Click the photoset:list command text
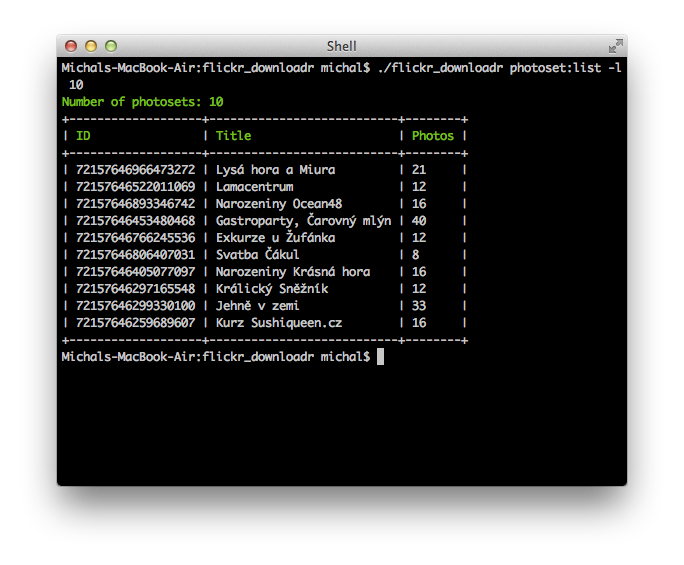The width and height of the screenshot is (684, 565). click(555, 68)
